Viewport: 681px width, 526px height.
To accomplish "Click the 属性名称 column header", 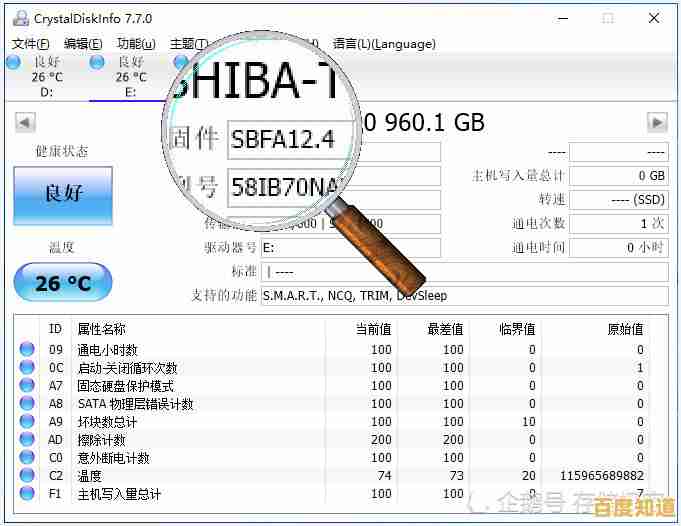I will click(x=102, y=329).
